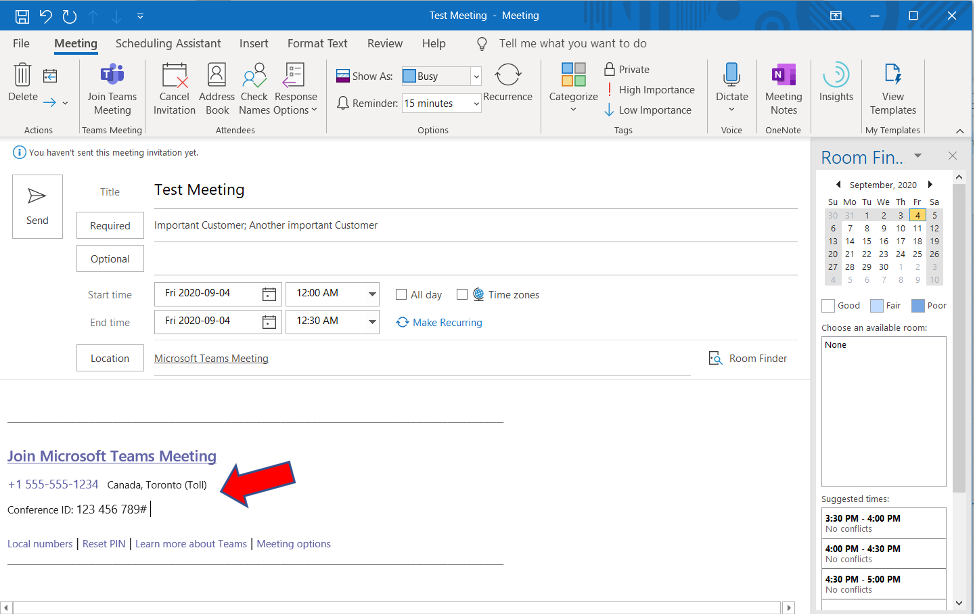Open the Format Text tab

[317, 44]
